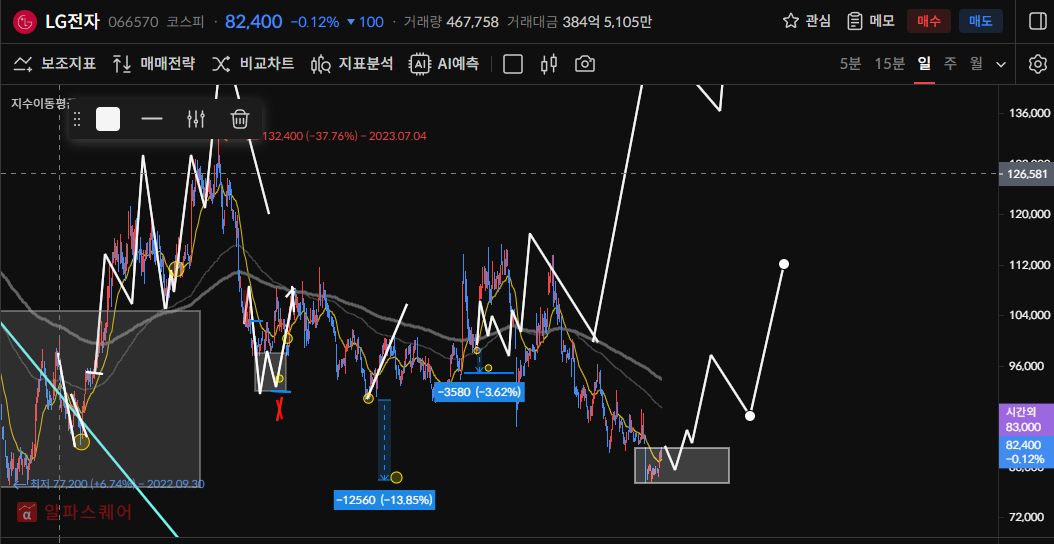This screenshot has width=1054, height=544.
Task: Click the 매도 sell button
Action: (981, 21)
